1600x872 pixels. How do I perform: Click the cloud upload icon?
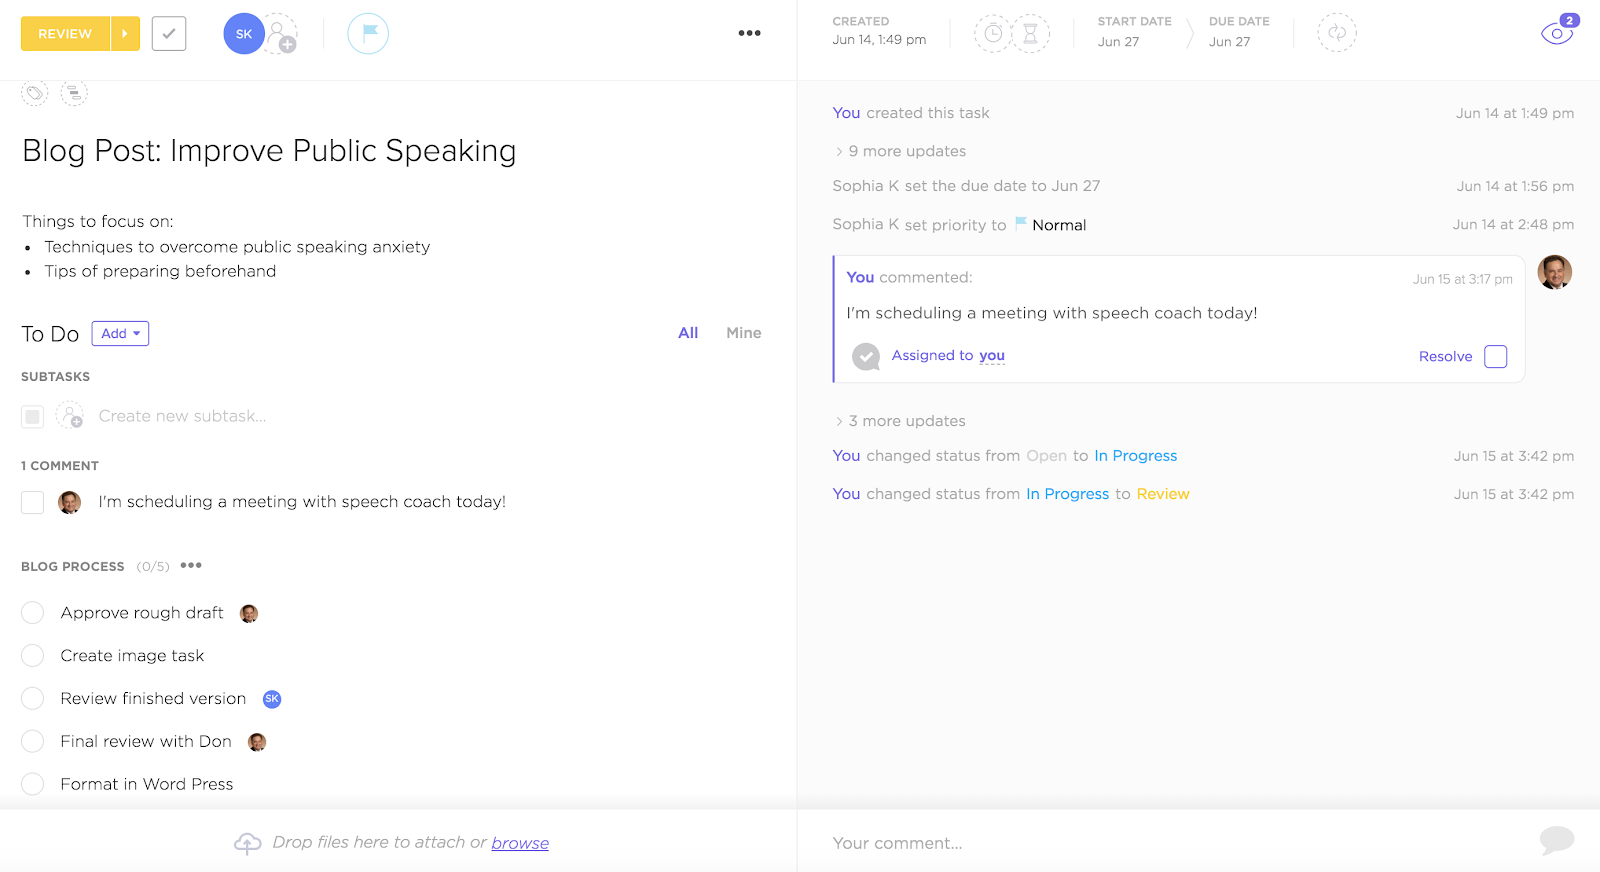tap(247, 843)
